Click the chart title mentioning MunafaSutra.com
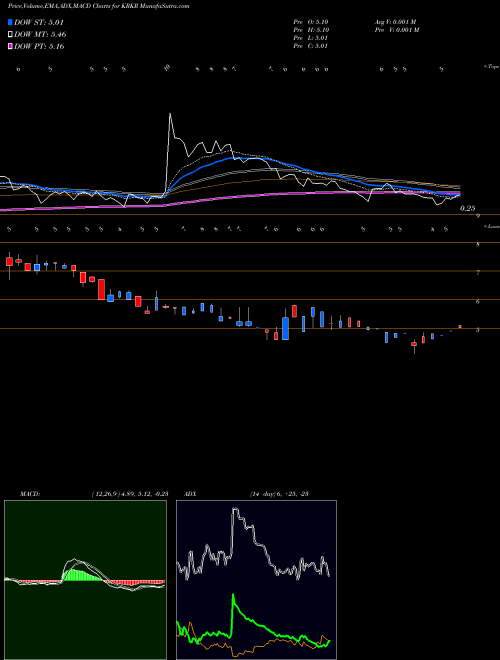 (98, 6)
